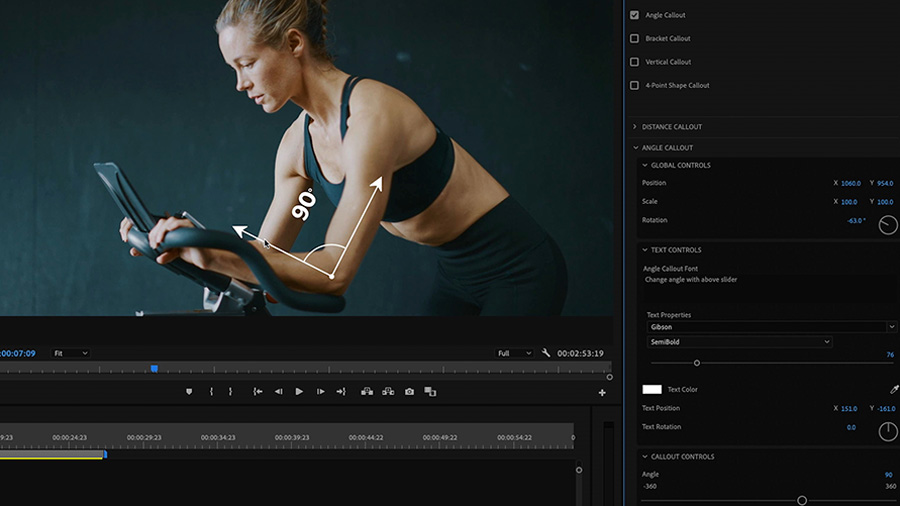
Task: Click the 00:00:39:23 timeline ruler label
Action: pos(292,437)
